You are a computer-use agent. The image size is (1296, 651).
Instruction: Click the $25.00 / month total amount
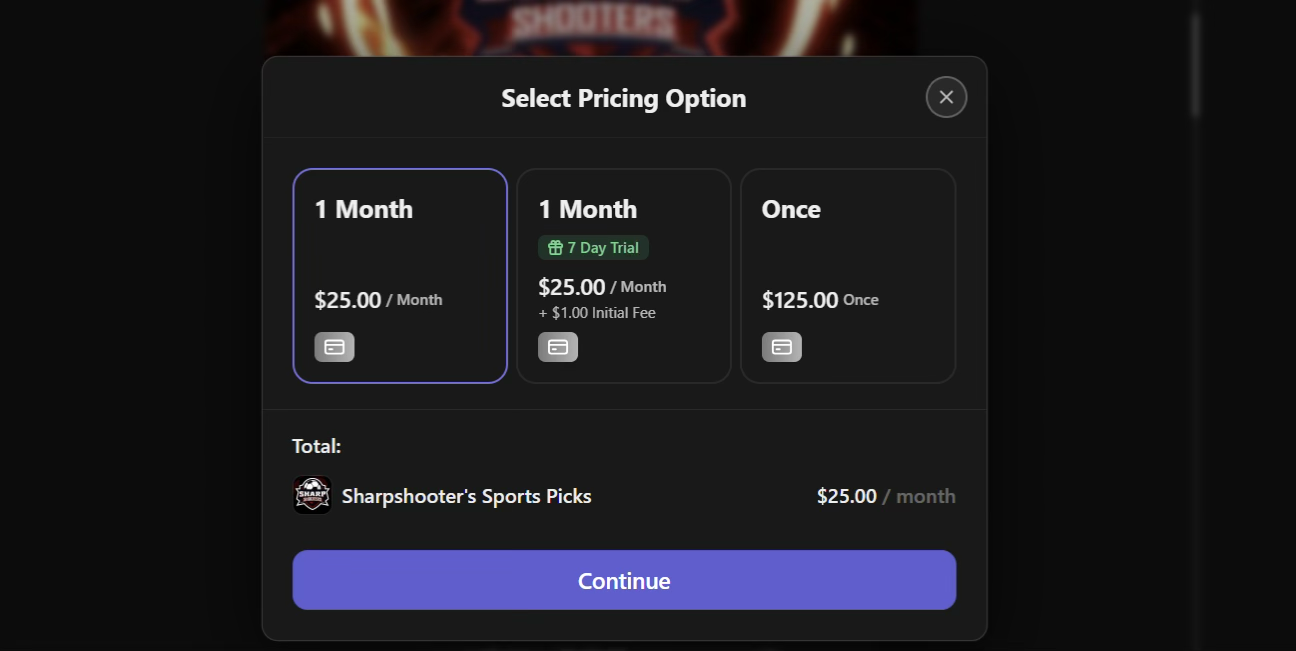coord(885,496)
